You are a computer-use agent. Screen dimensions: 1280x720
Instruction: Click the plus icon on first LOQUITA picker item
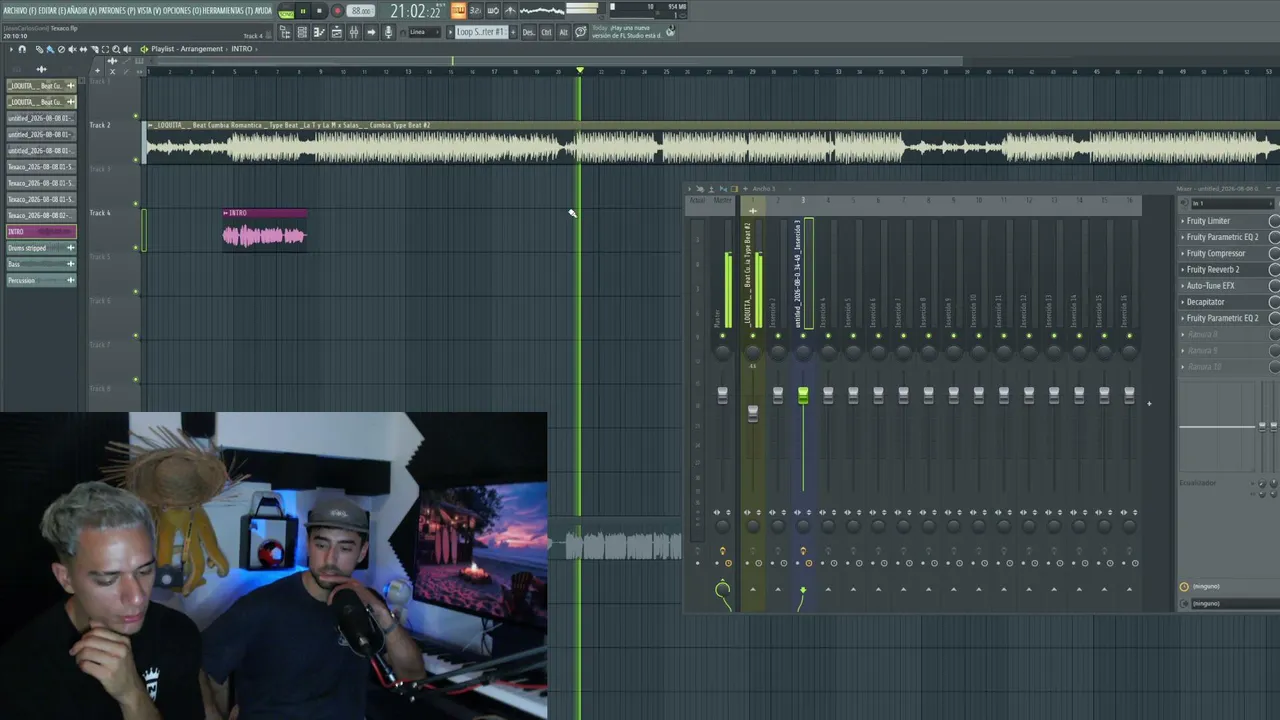(70, 86)
